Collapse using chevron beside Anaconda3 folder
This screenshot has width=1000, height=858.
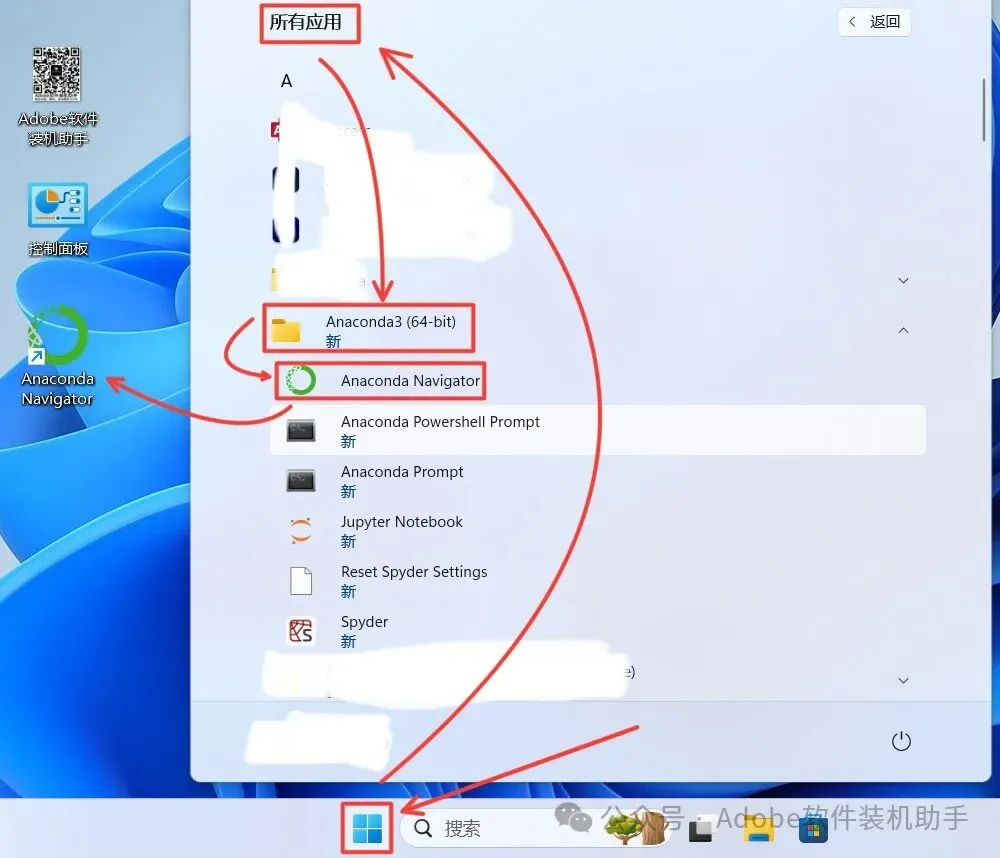[903, 330]
